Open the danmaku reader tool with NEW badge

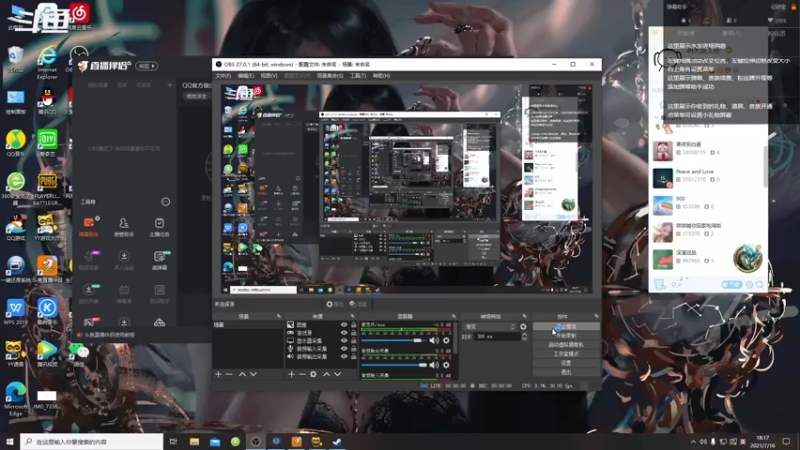(x=159, y=260)
